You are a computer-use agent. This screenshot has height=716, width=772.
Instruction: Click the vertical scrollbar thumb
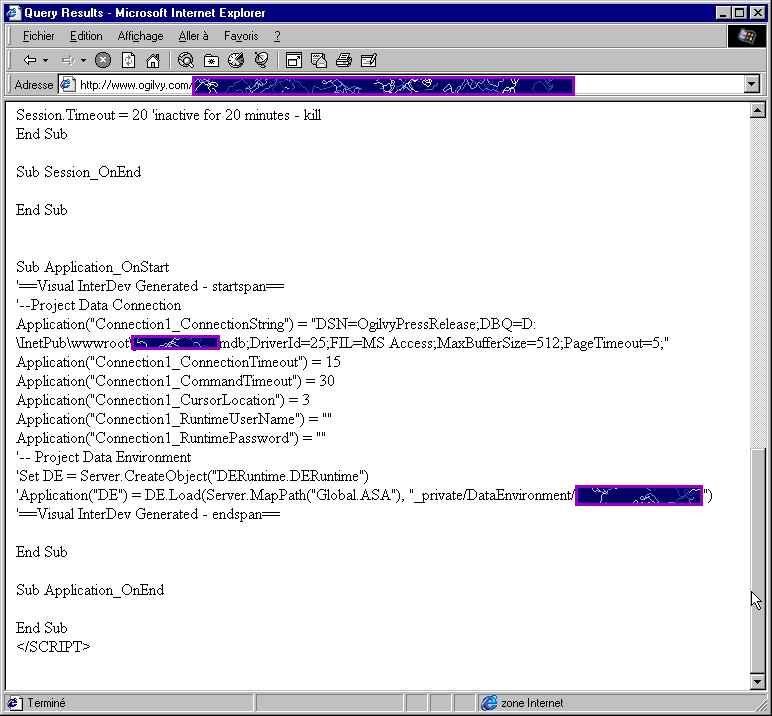(758, 560)
